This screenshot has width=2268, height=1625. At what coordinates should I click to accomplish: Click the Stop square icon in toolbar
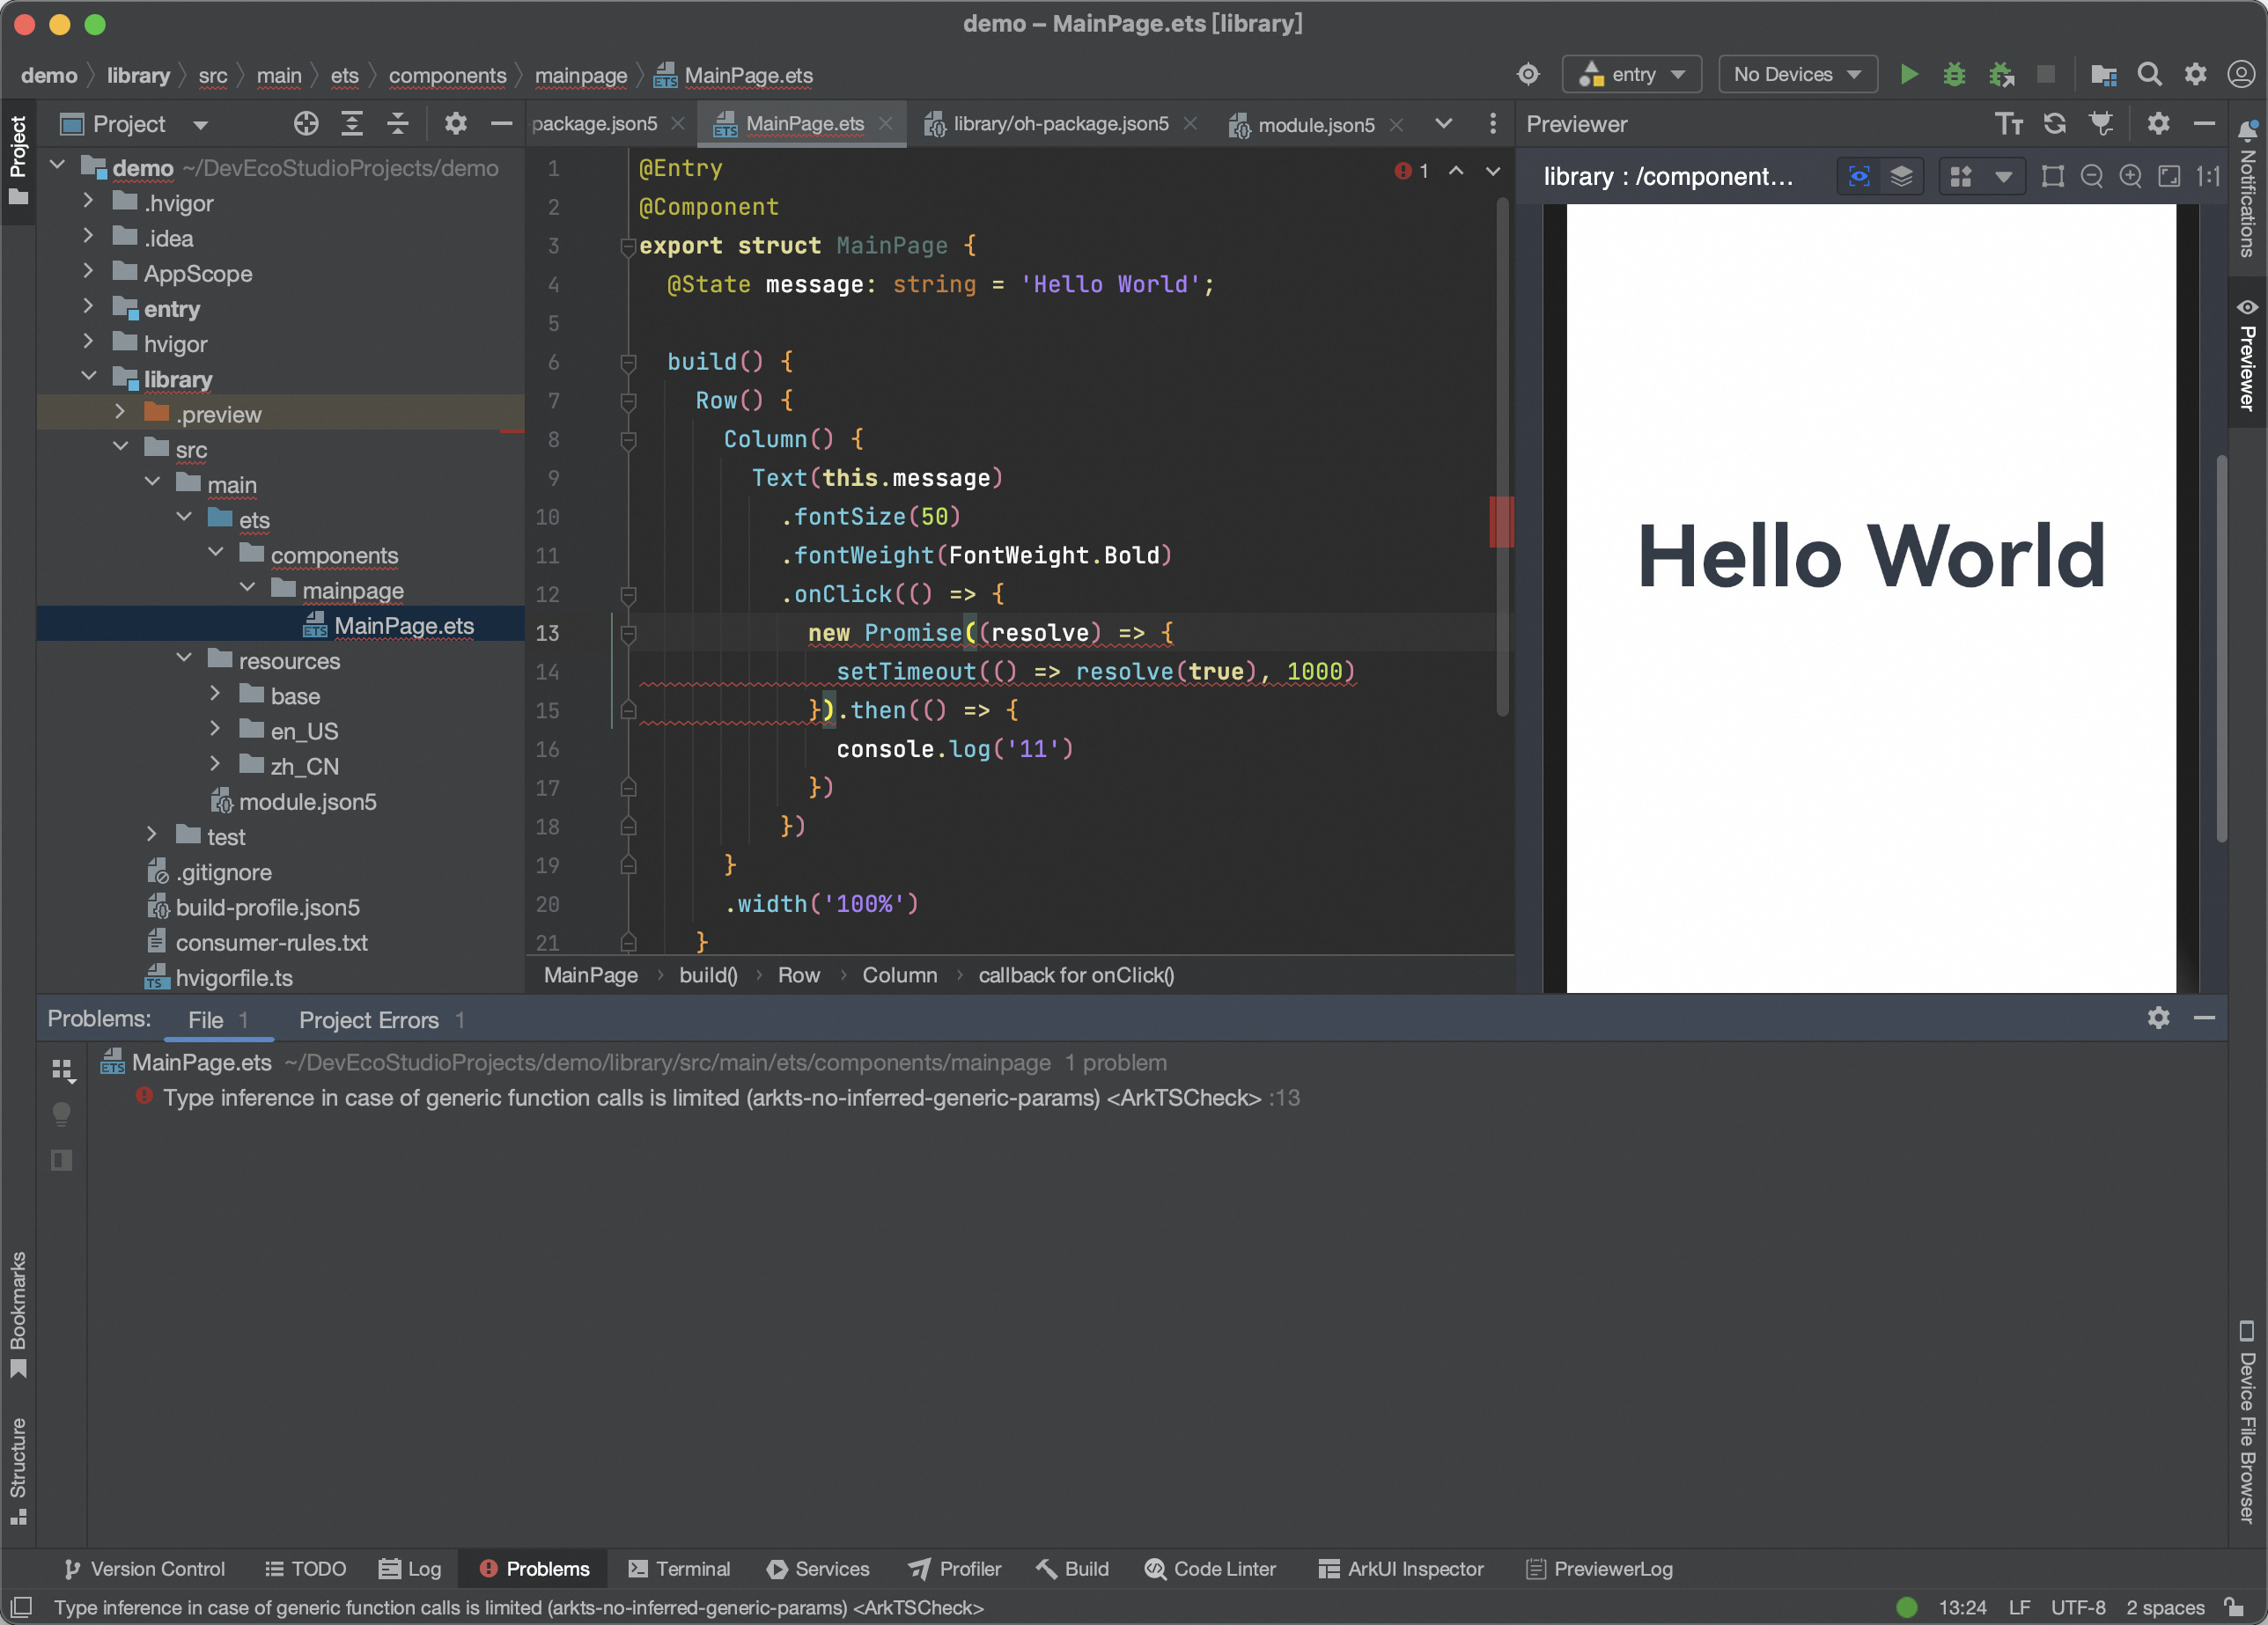(2046, 74)
